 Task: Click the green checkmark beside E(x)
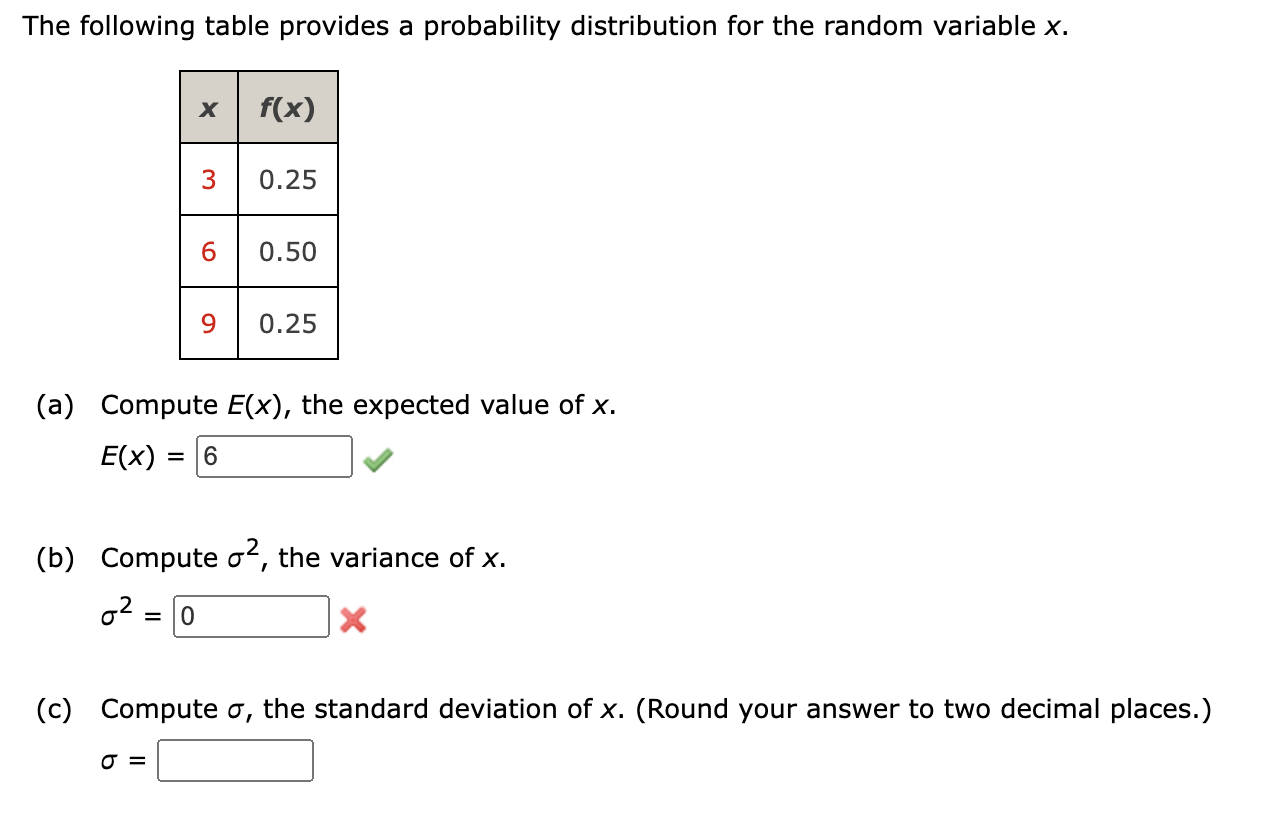coord(376,458)
